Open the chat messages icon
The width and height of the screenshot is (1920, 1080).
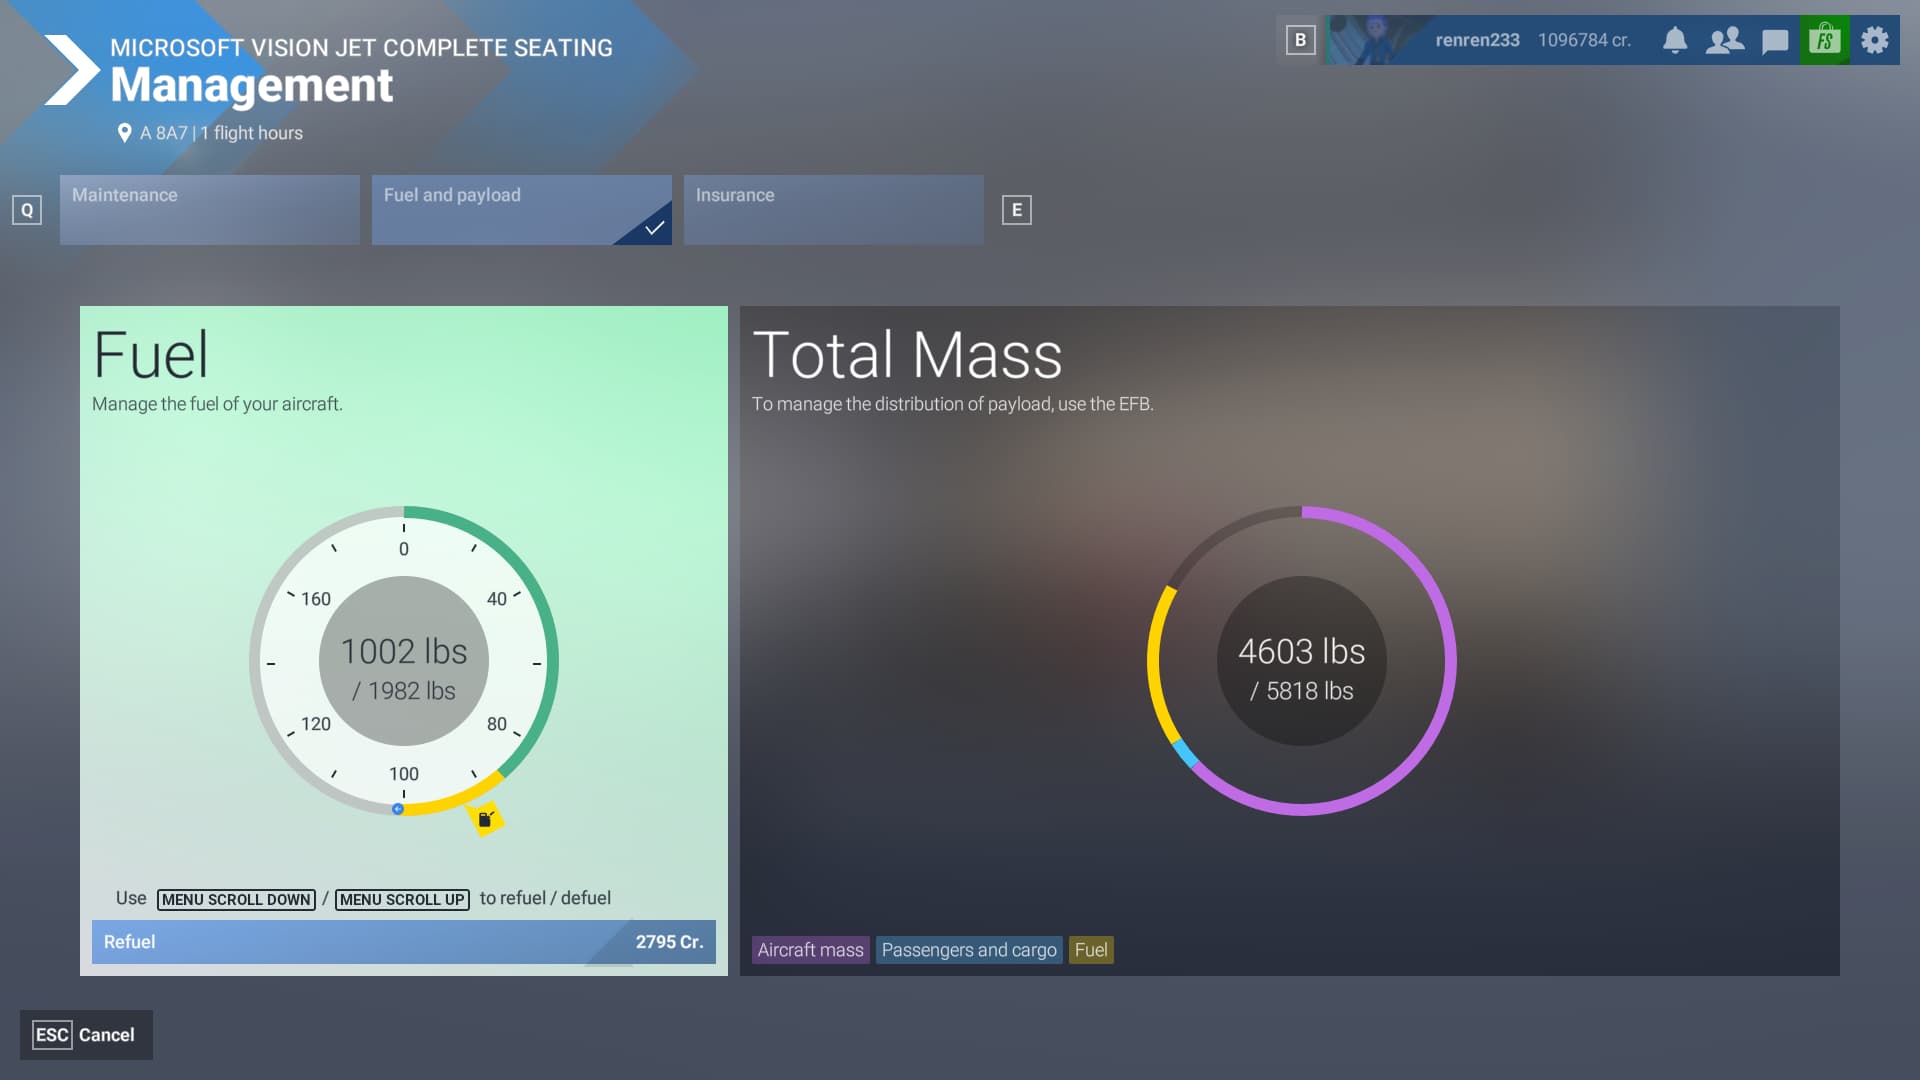point(1775,40)
